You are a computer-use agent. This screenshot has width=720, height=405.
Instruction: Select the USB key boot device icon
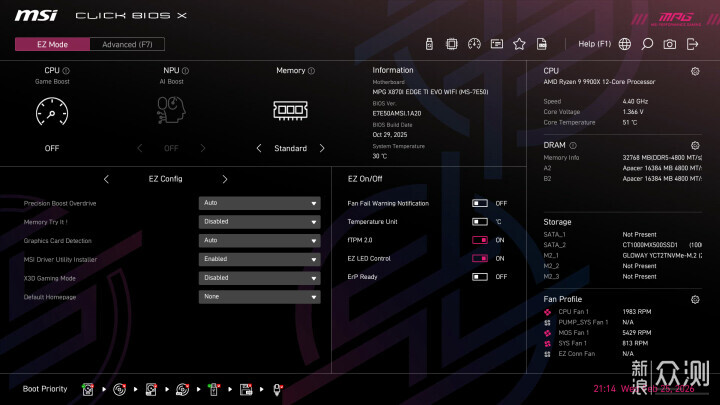214,389
